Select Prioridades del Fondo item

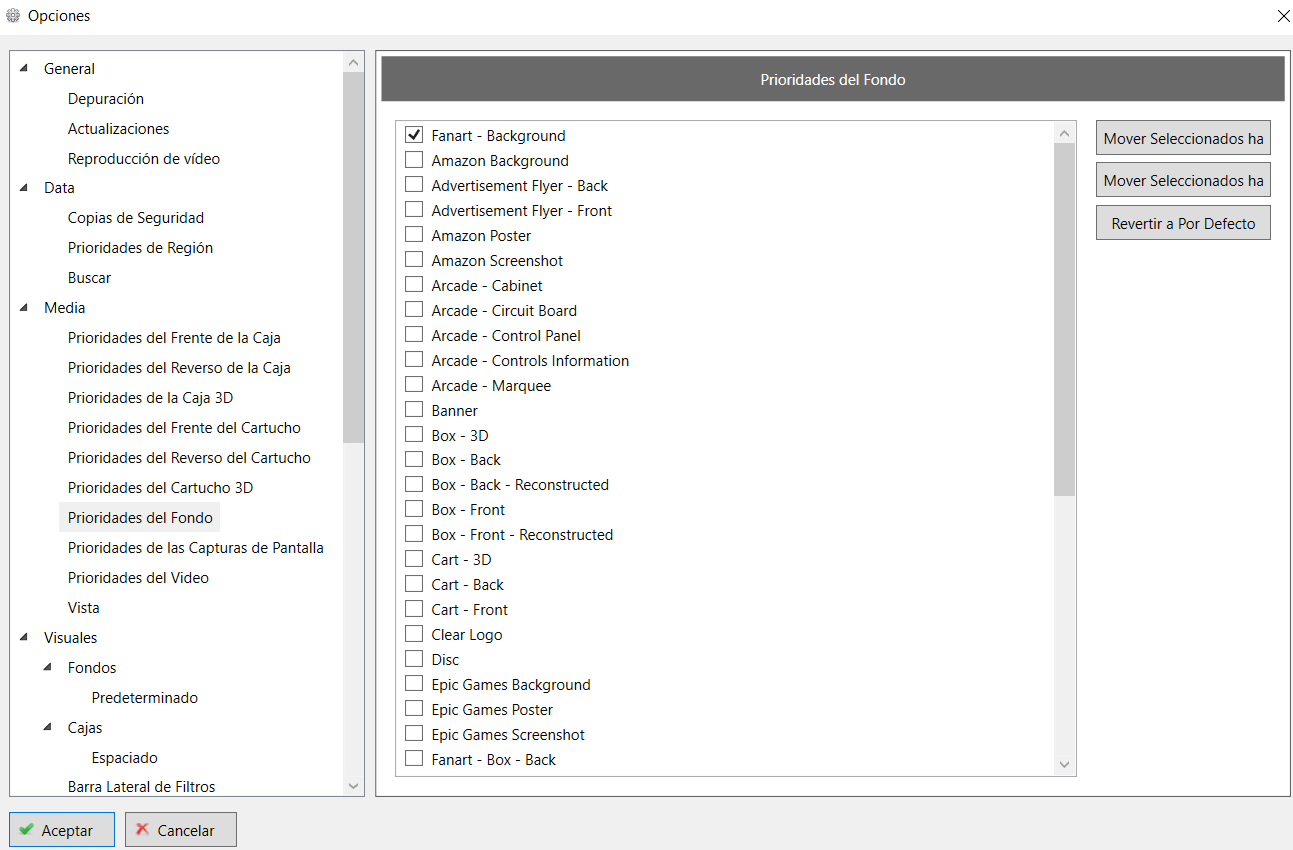[140, 518]
